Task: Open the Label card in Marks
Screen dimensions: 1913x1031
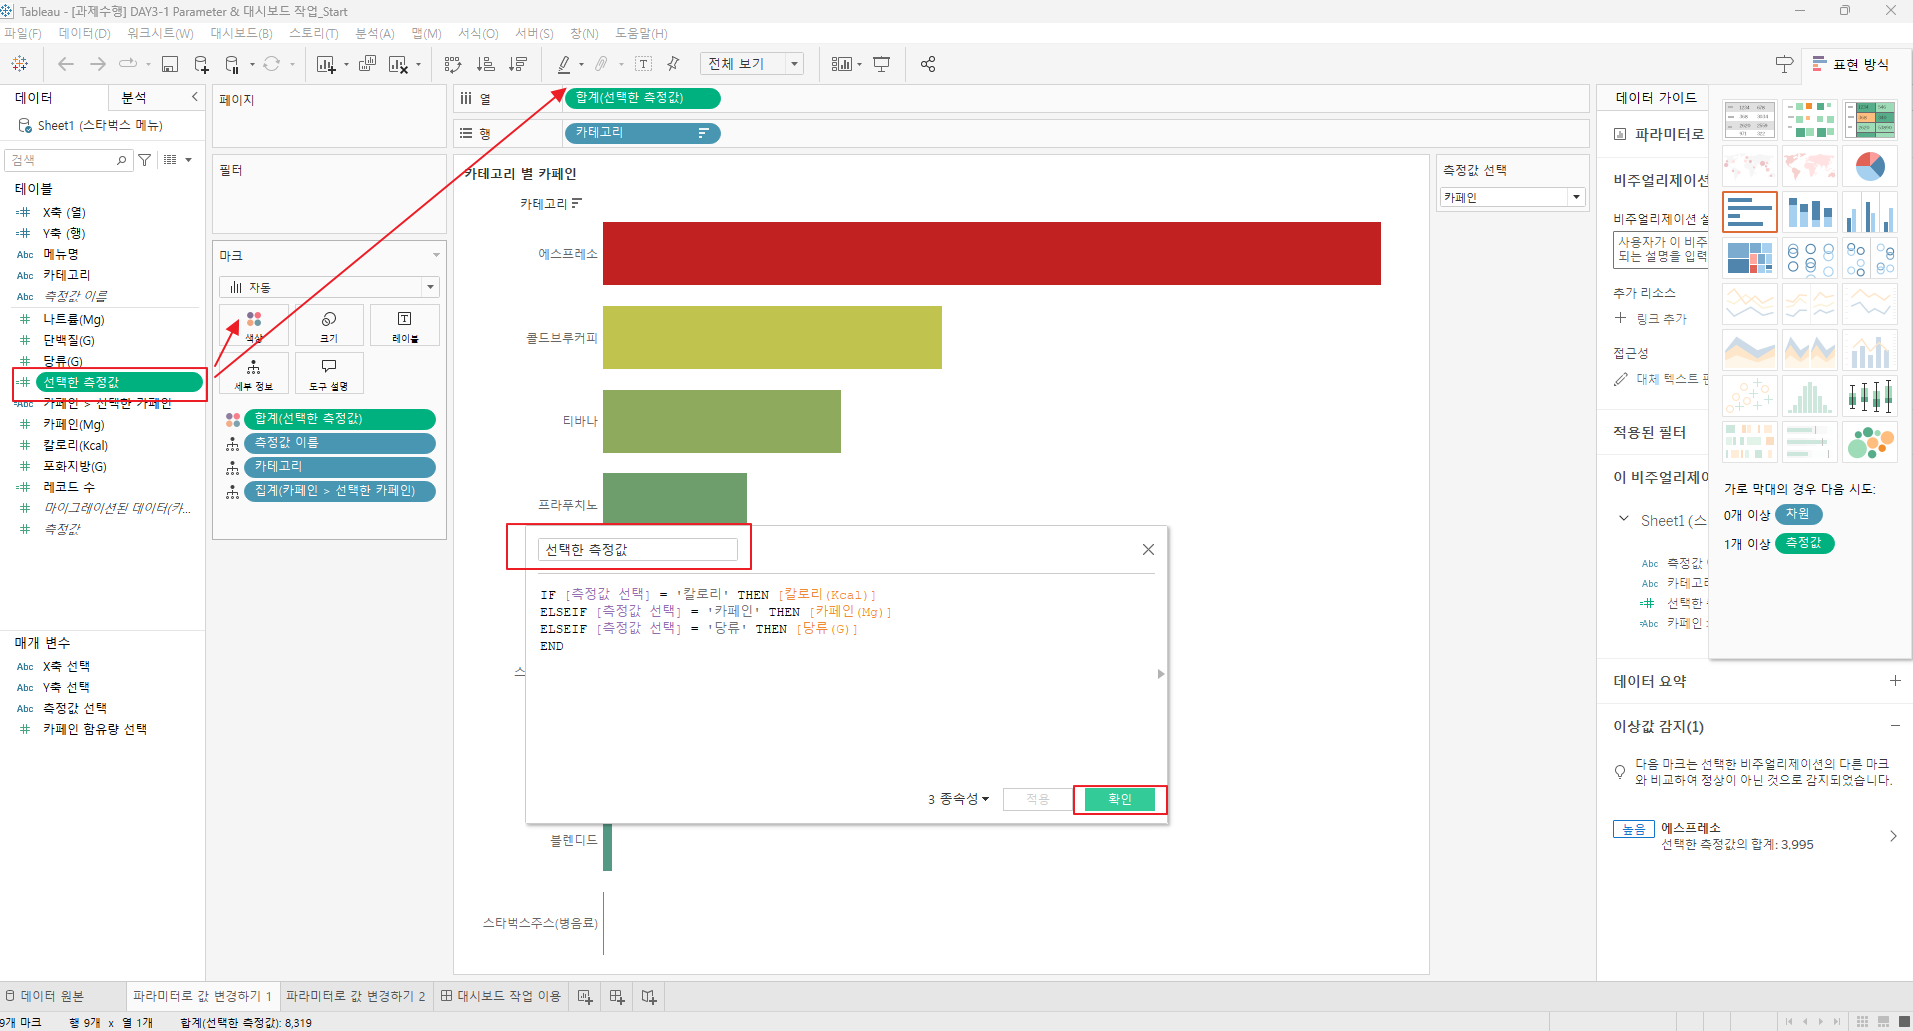Action: click(404, 325)
